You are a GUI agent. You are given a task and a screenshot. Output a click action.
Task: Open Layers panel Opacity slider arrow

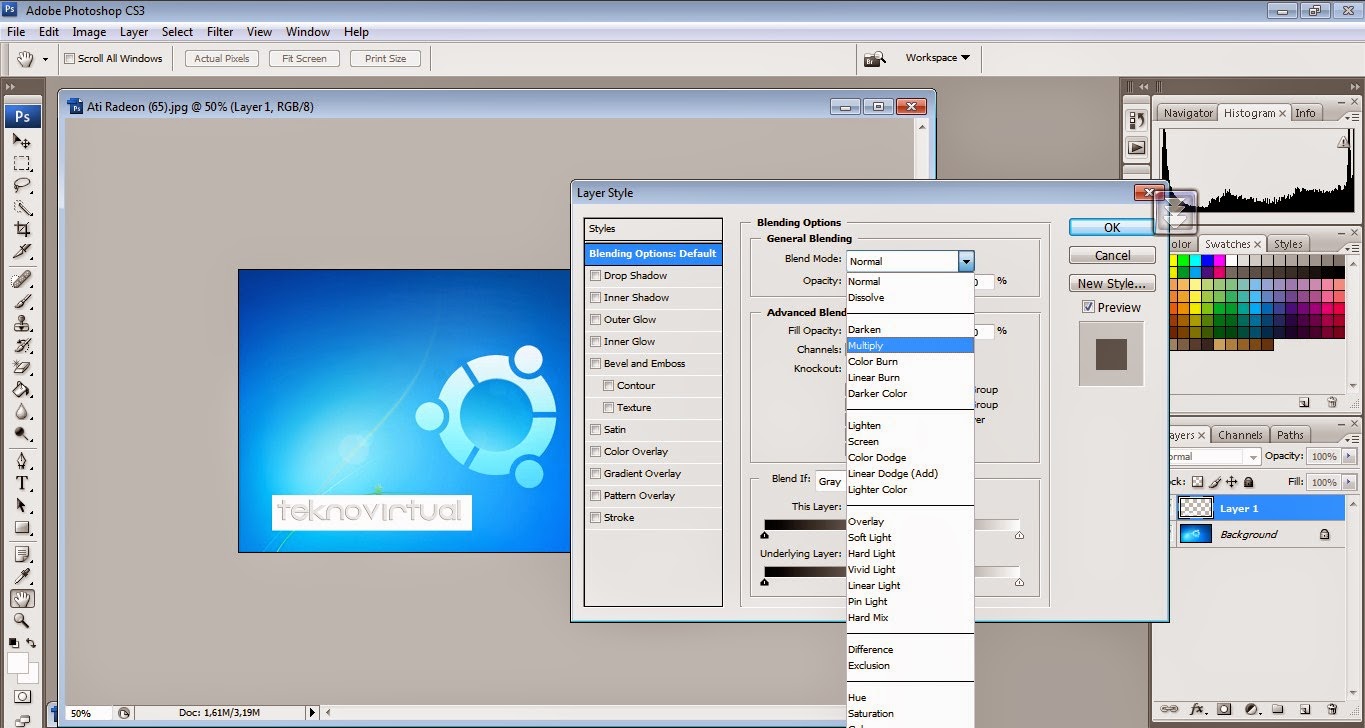(x=1348, y=456)
